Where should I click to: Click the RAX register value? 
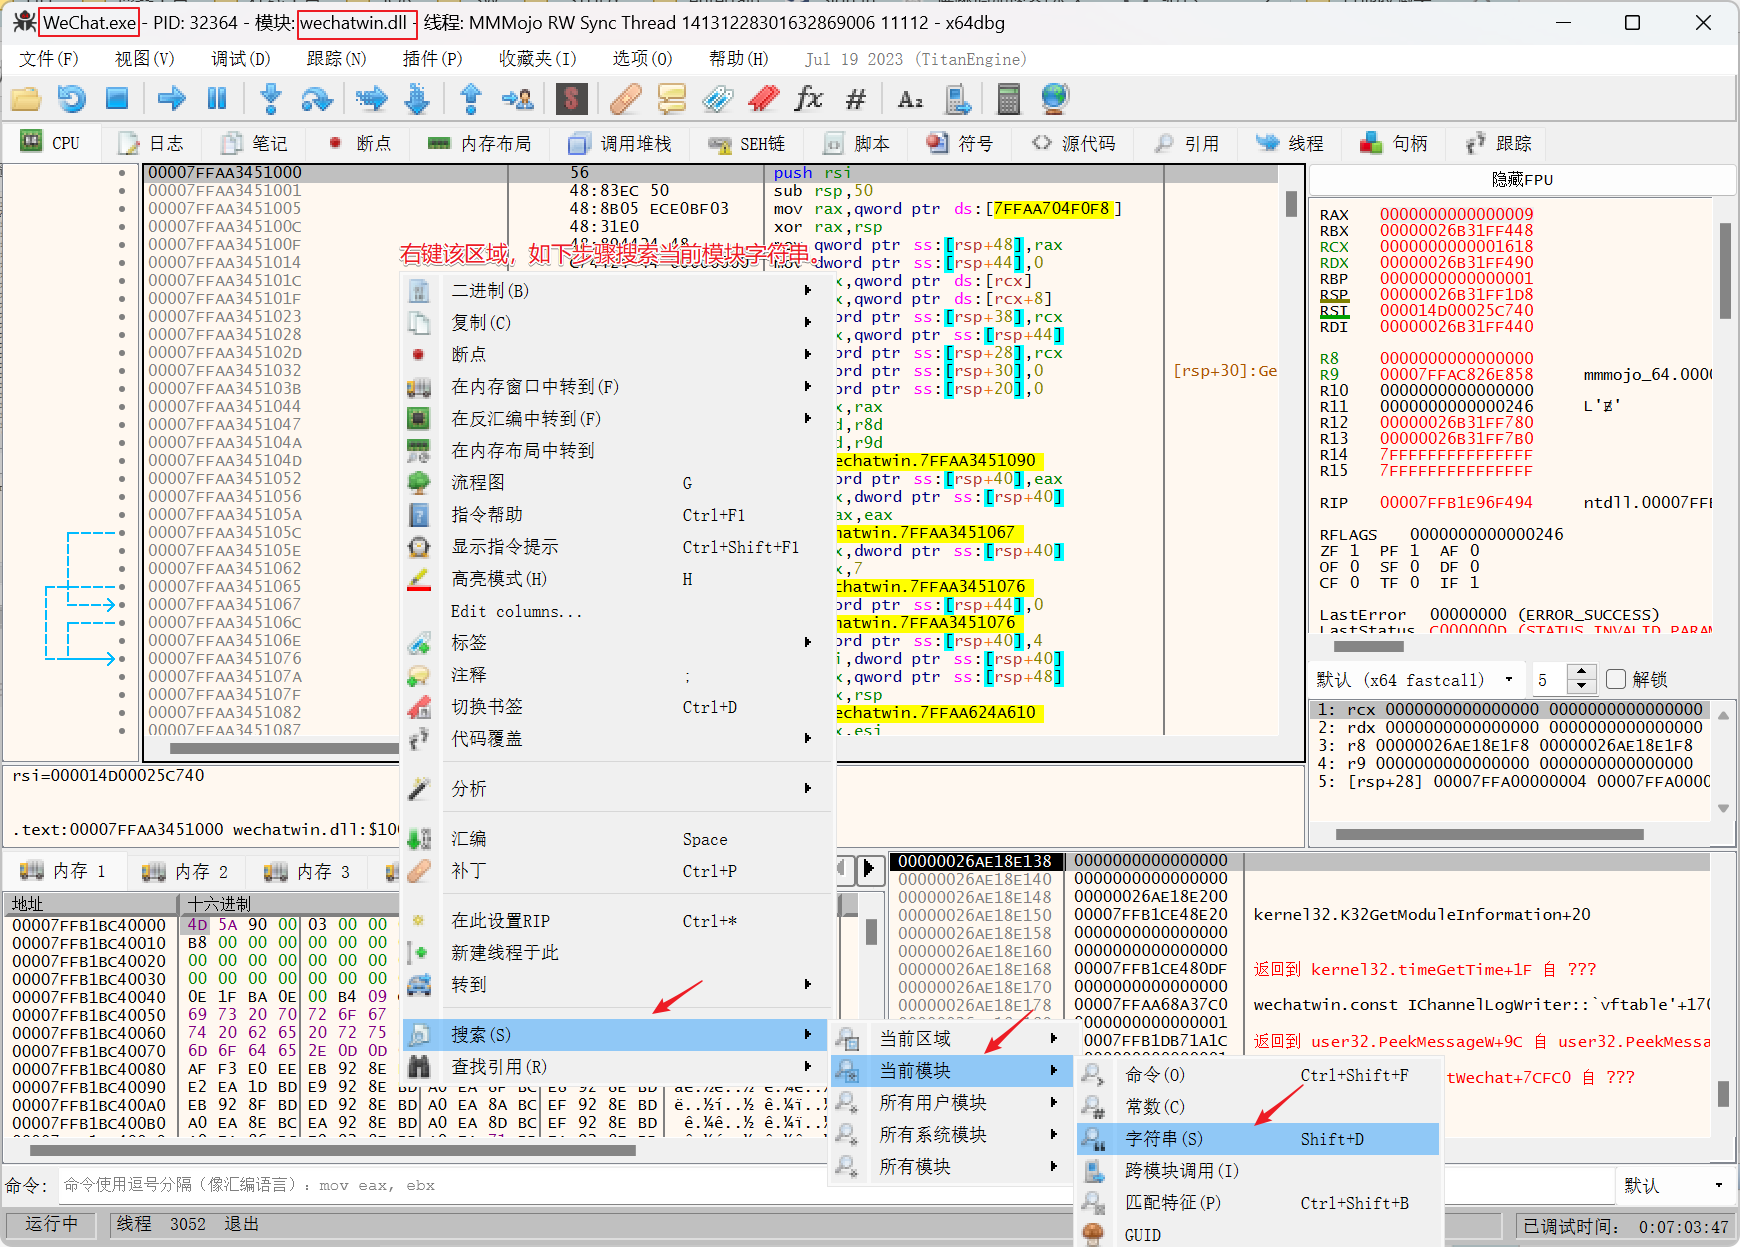point(1456,214)
